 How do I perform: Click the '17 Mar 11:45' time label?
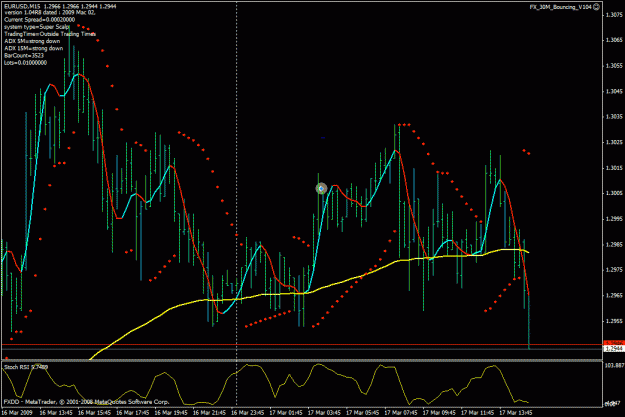[477, 413]
